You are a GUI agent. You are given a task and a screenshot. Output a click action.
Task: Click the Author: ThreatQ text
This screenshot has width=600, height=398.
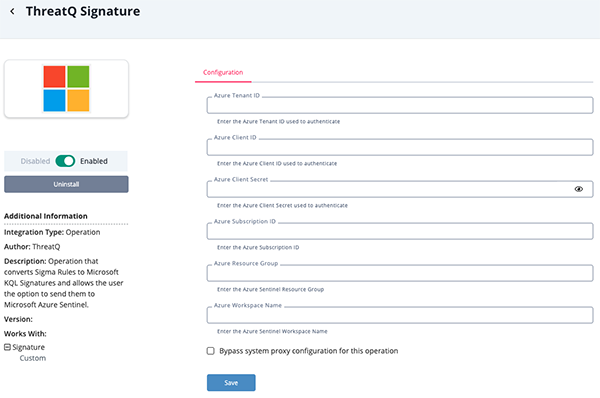(32, 247)
